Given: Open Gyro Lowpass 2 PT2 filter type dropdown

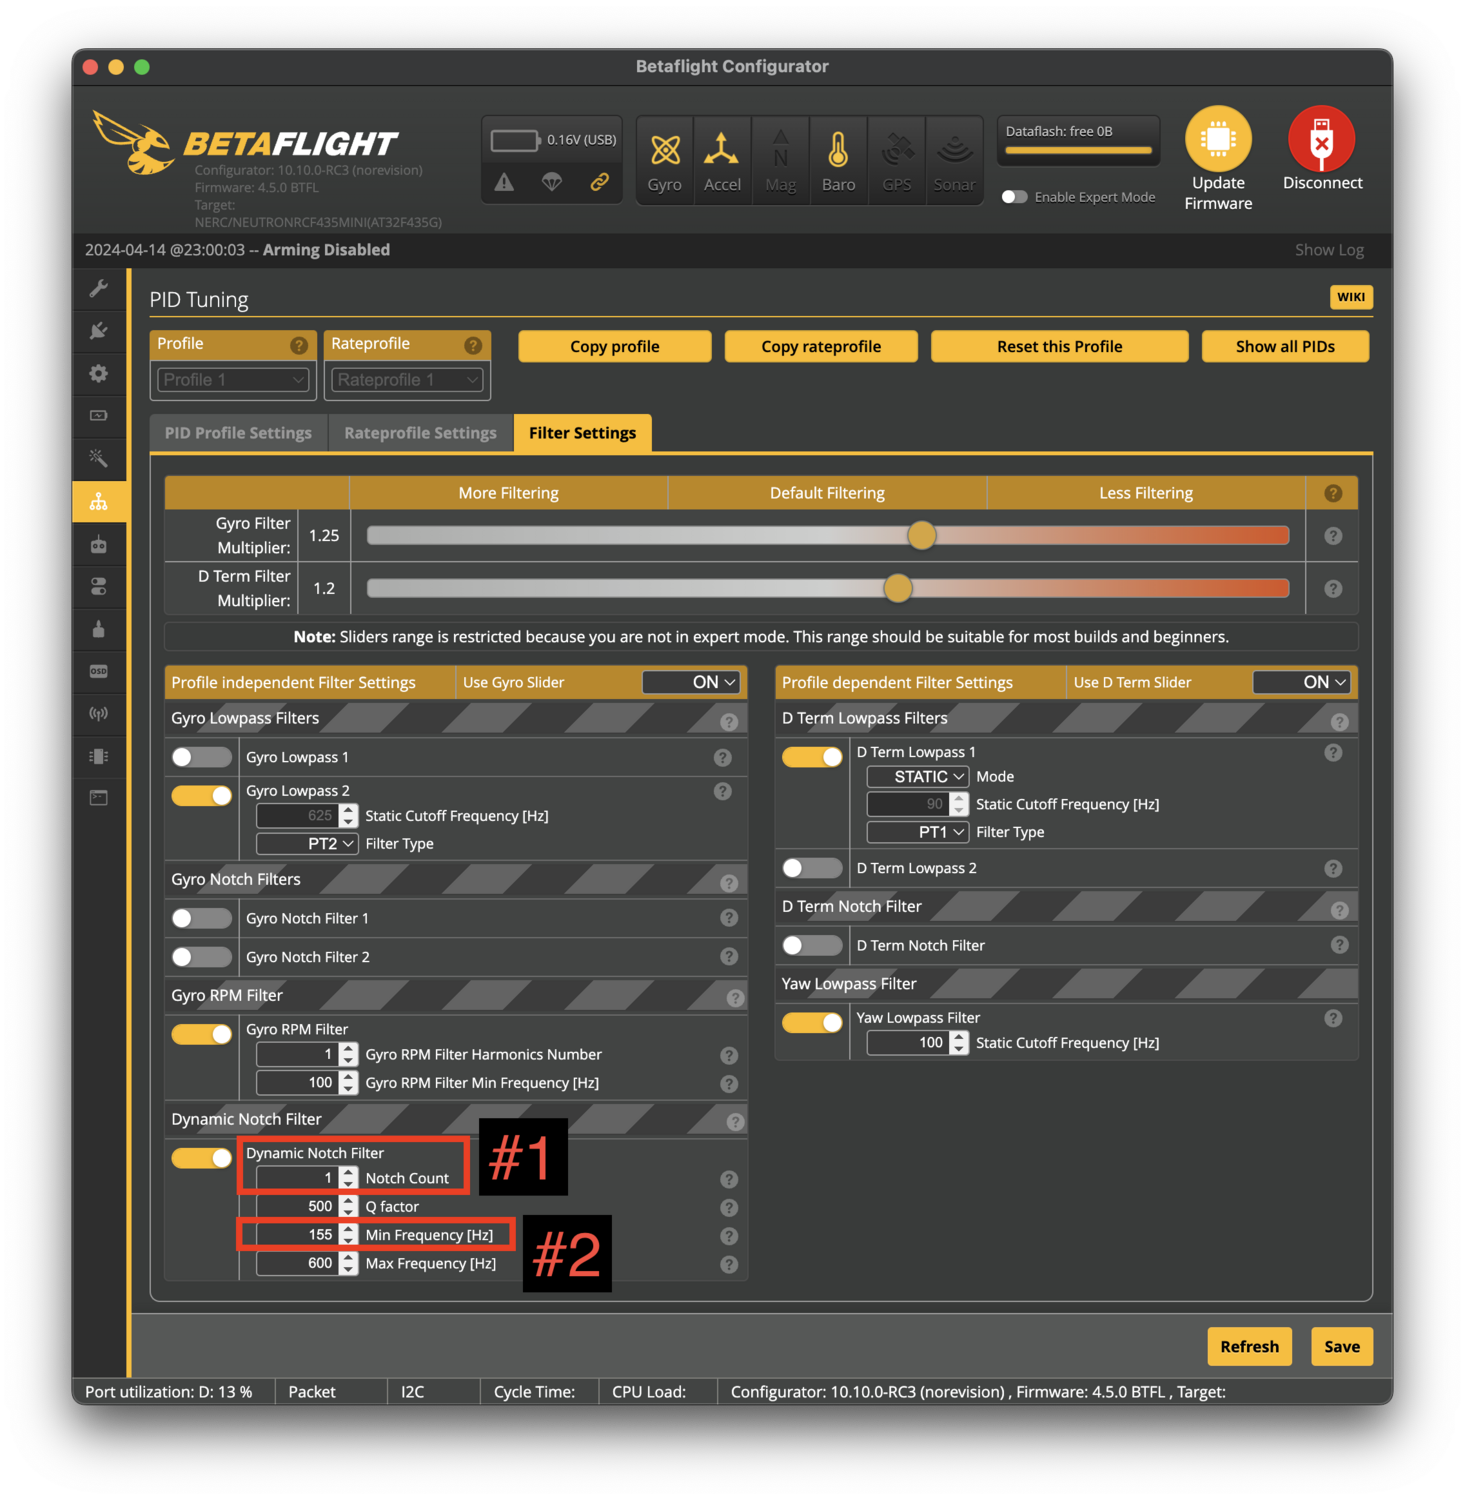Looking at the screenshot, I should tap(307, 844).
